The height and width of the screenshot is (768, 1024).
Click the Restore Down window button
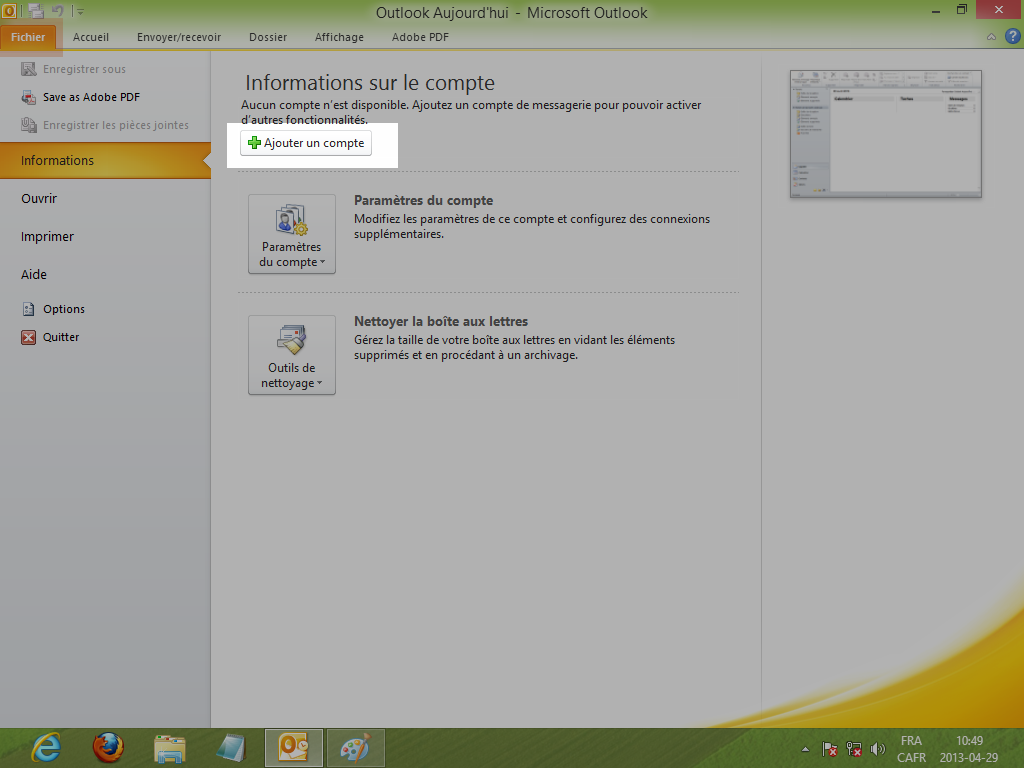pos(961,10)
